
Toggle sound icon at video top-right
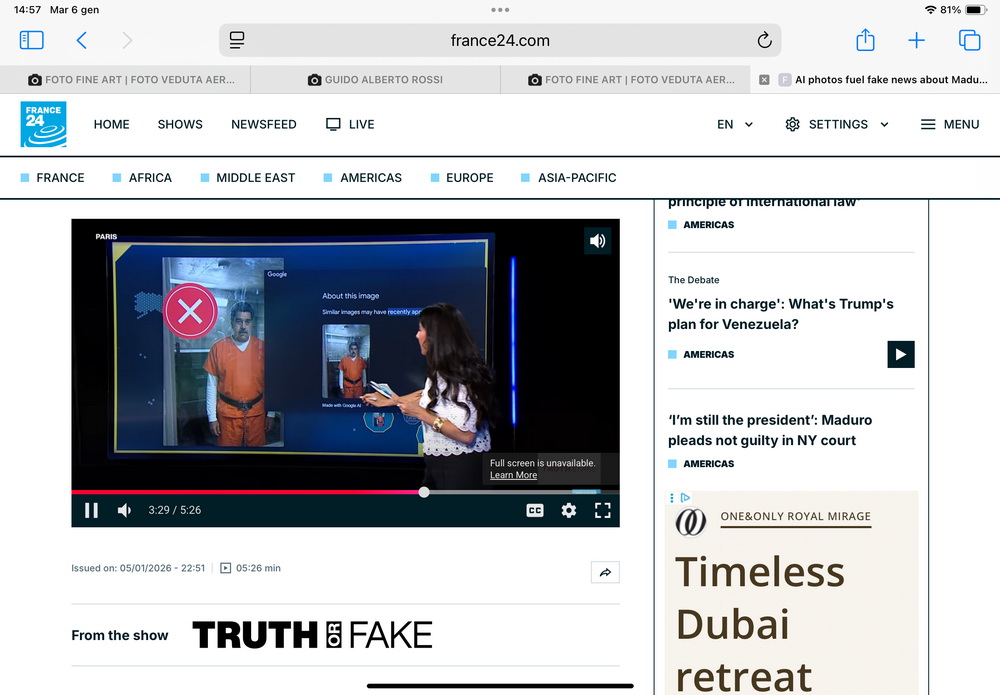[x=597, y=241]
